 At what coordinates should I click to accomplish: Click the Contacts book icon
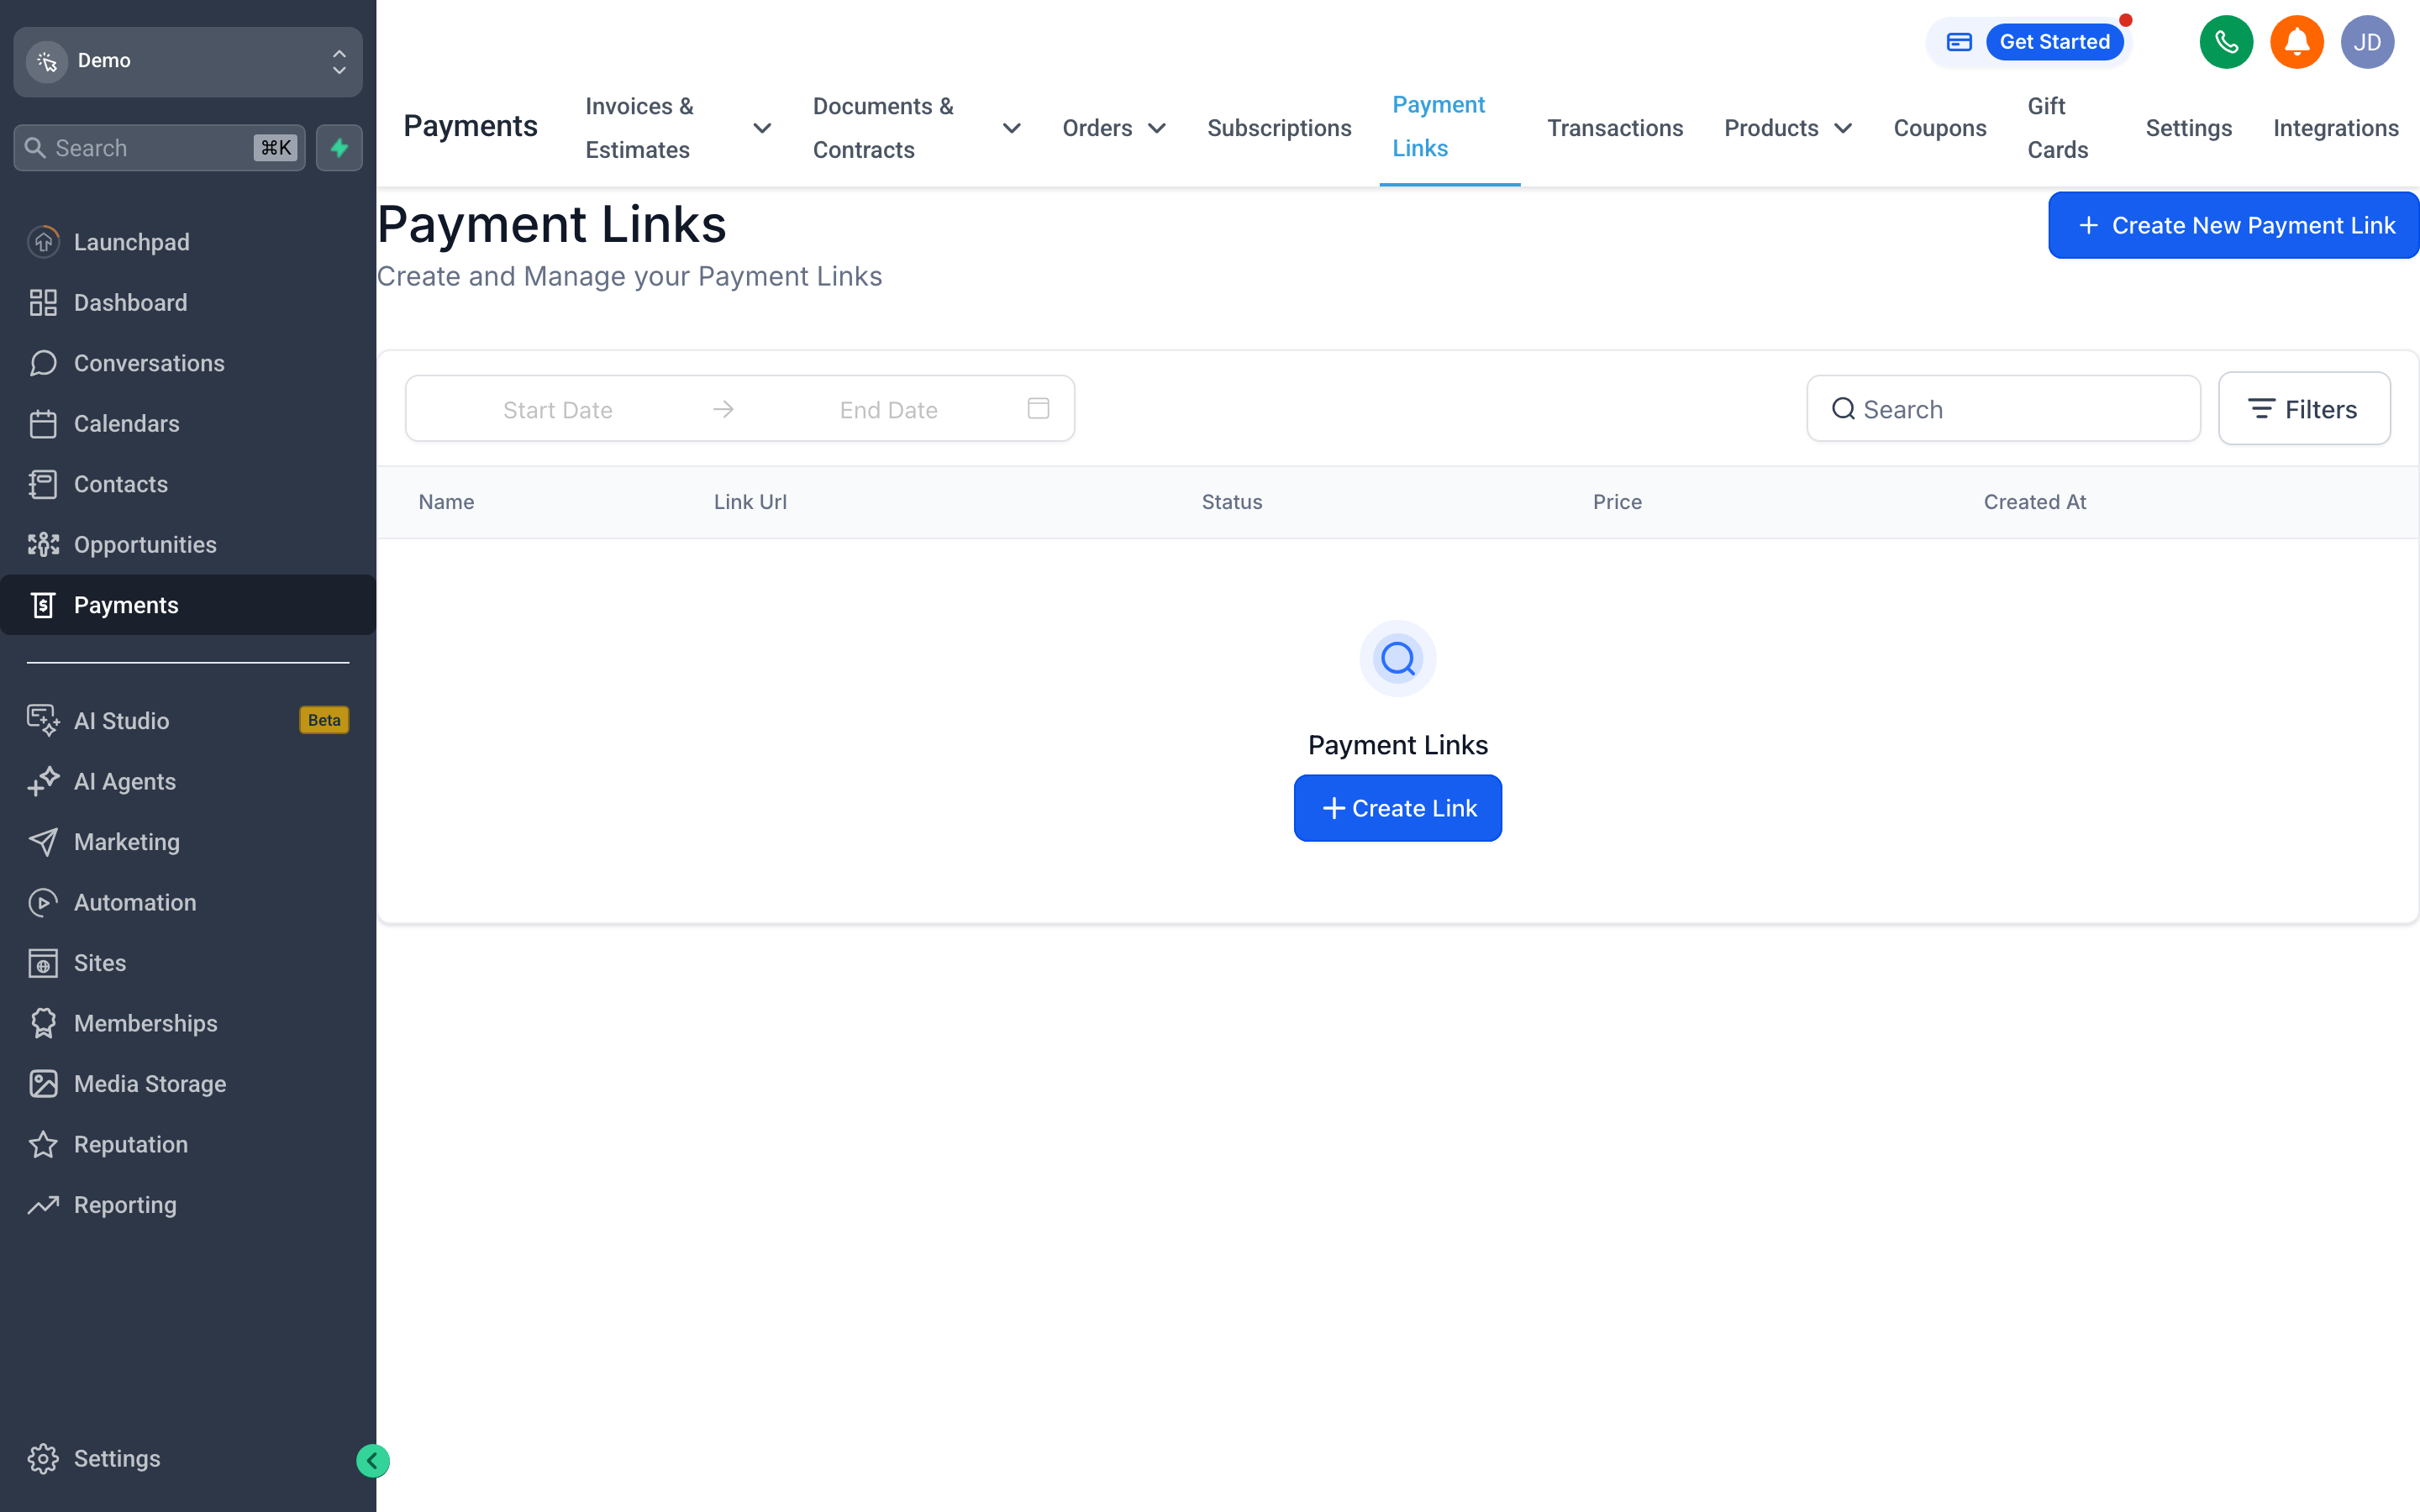pyautogui.click(x=43, y=484)
